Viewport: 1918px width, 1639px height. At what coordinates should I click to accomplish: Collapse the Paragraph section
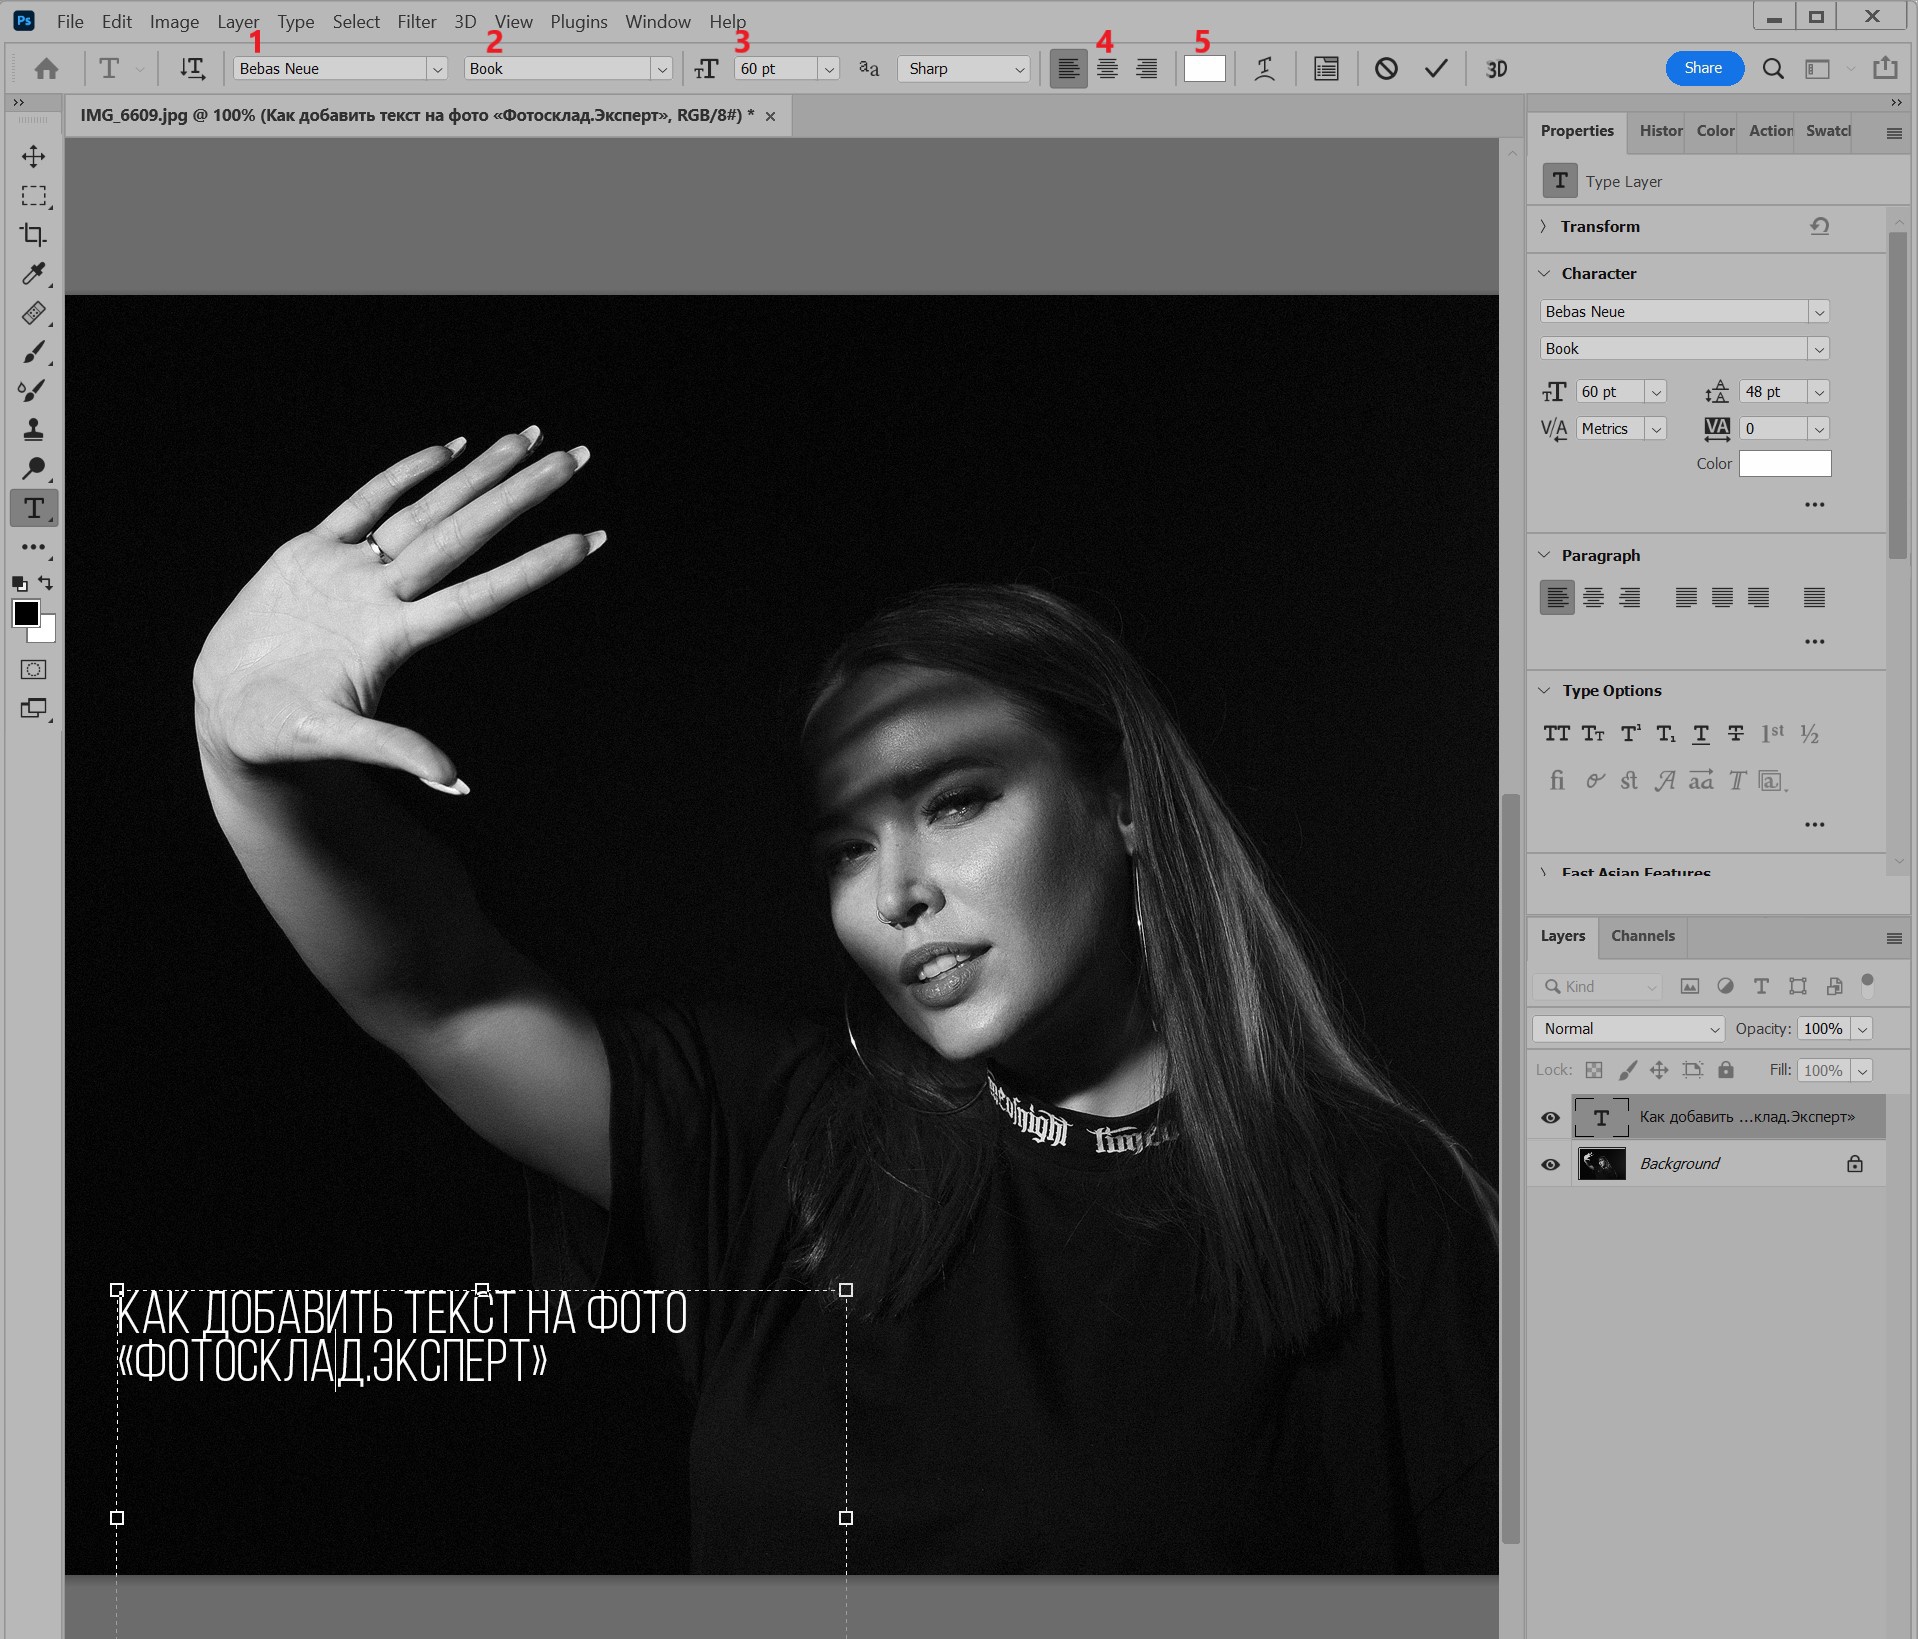[1544, 555]
